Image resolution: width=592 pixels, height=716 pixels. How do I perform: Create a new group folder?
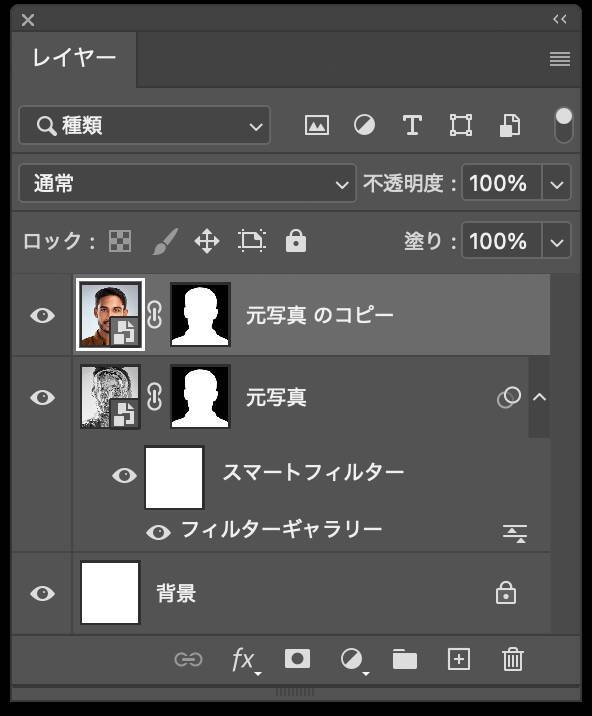tap(405, 659)
